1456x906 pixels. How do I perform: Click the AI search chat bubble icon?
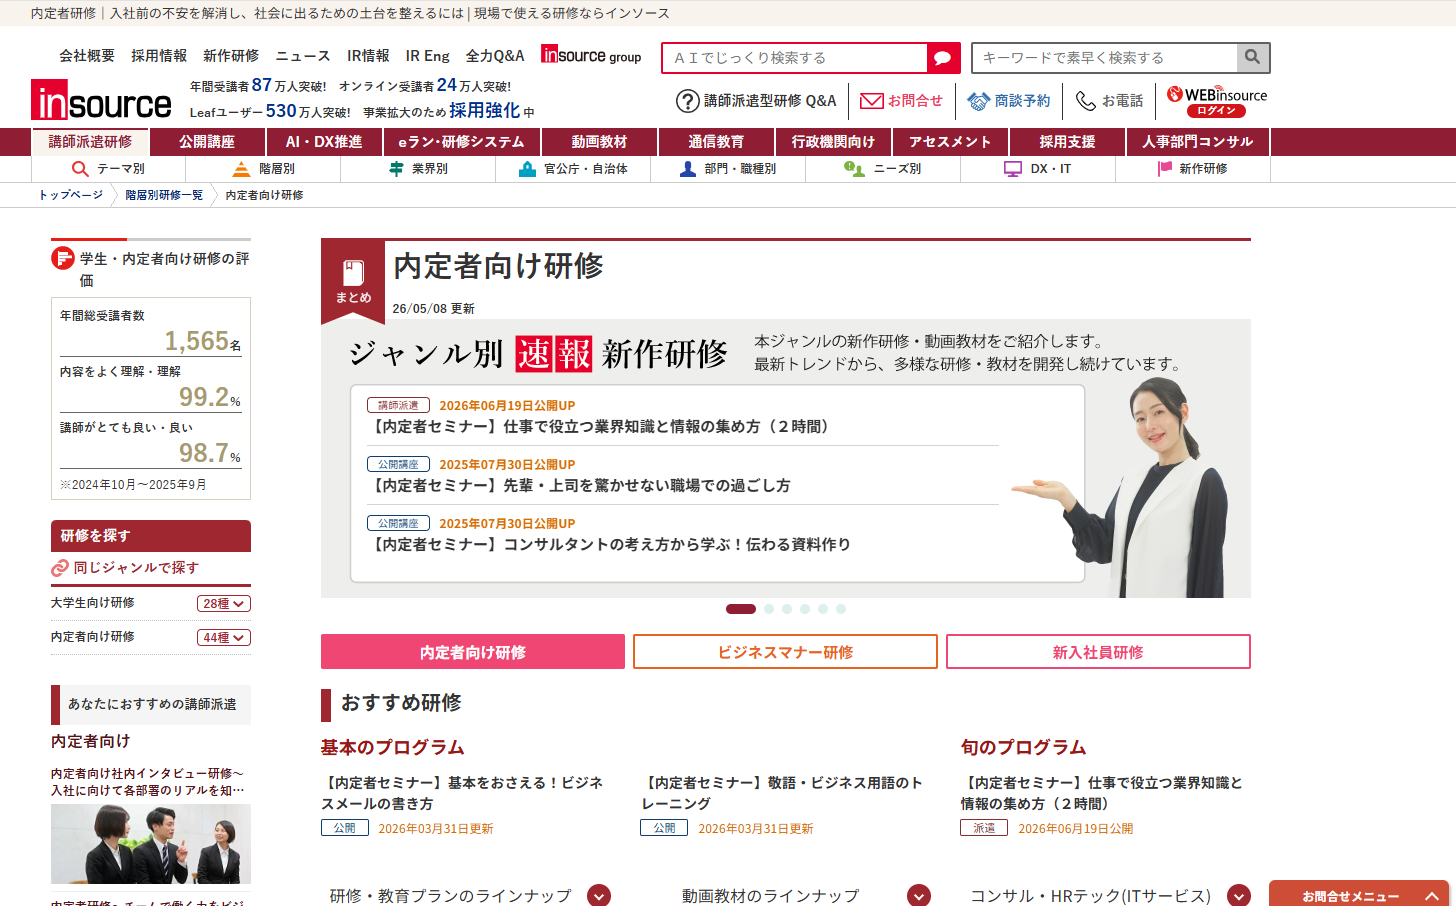coord(943,58)
